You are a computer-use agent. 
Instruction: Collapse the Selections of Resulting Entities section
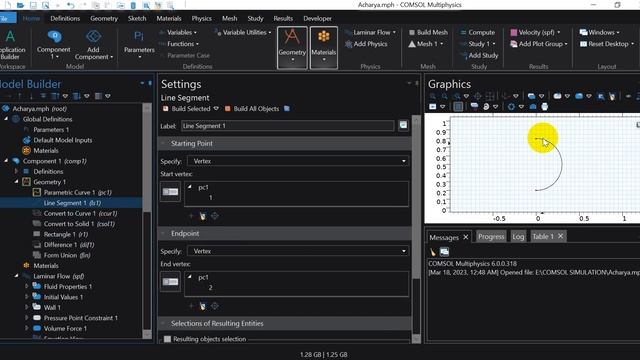pyautogui.click(x=284, y=324)
